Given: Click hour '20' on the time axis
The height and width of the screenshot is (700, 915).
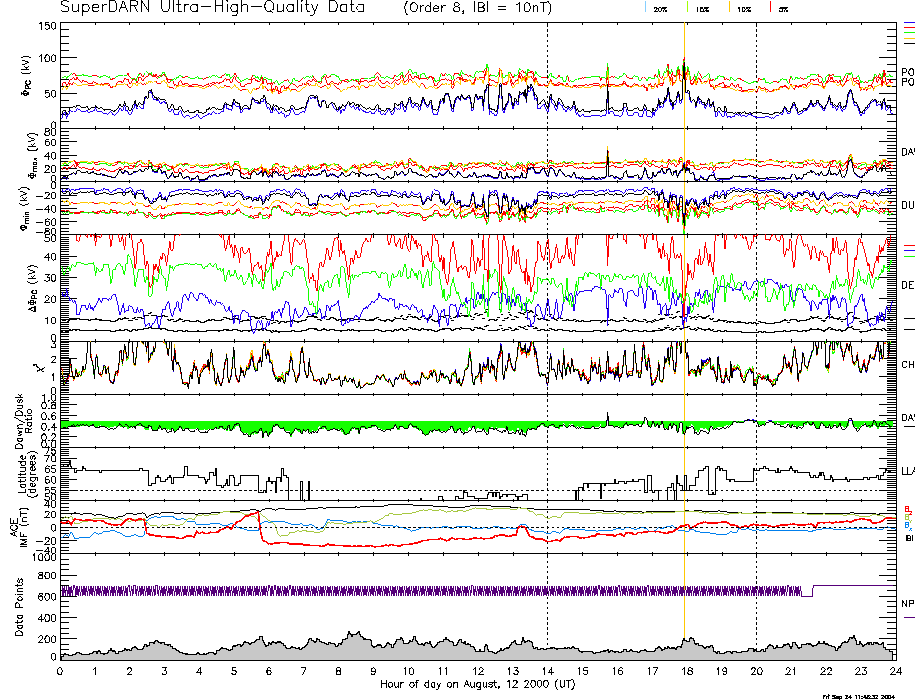Looking at the screenshot, I should [x=756, y=671].
